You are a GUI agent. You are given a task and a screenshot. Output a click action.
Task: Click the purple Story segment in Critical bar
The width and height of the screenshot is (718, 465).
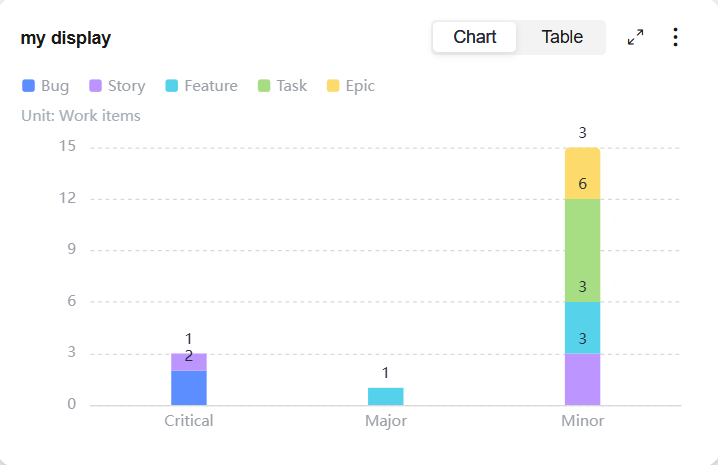[x=189, y=362]
